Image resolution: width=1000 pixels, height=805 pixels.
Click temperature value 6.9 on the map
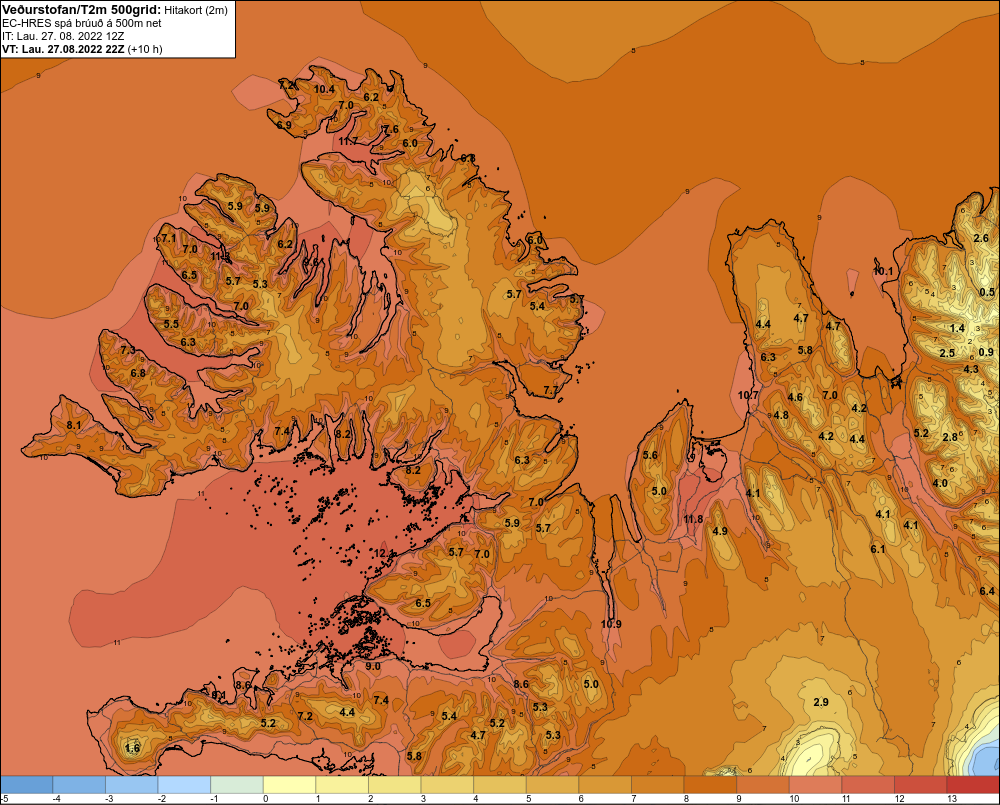point(284,125)
